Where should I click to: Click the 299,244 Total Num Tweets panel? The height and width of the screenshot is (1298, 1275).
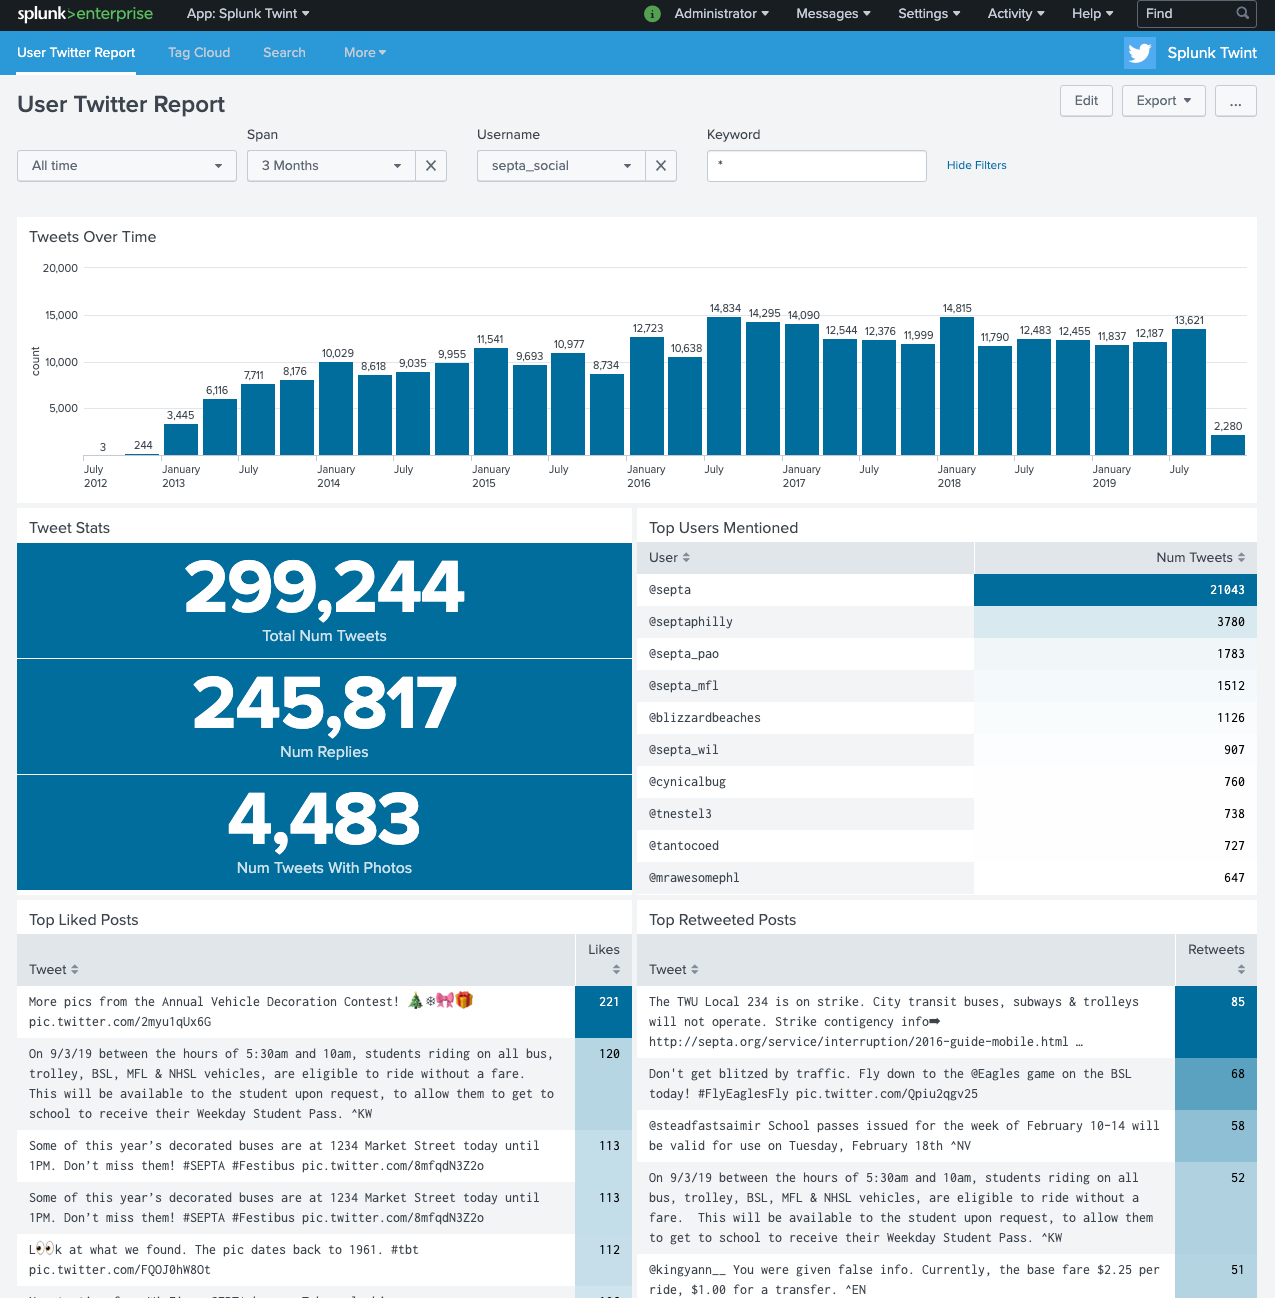[324, 601]
